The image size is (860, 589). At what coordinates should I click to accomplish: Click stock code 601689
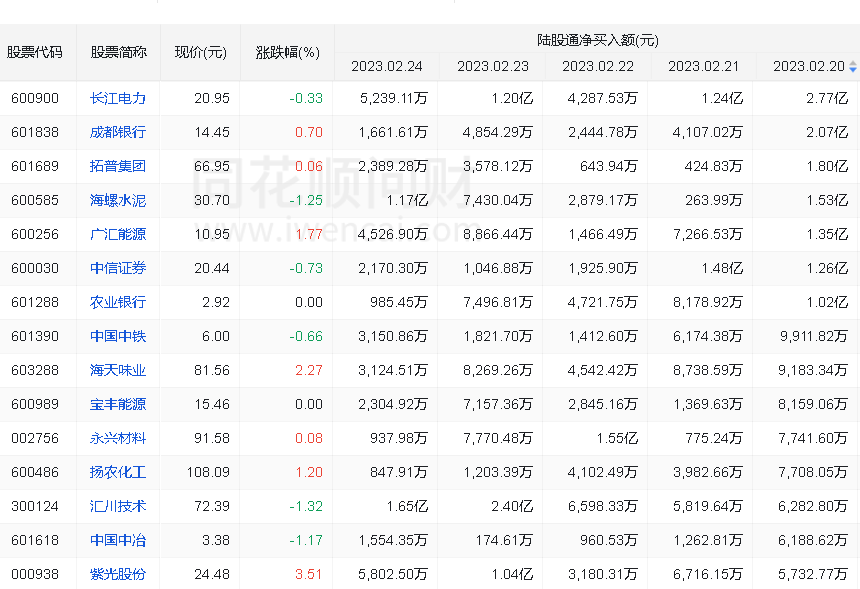click(x=35, y=166)
